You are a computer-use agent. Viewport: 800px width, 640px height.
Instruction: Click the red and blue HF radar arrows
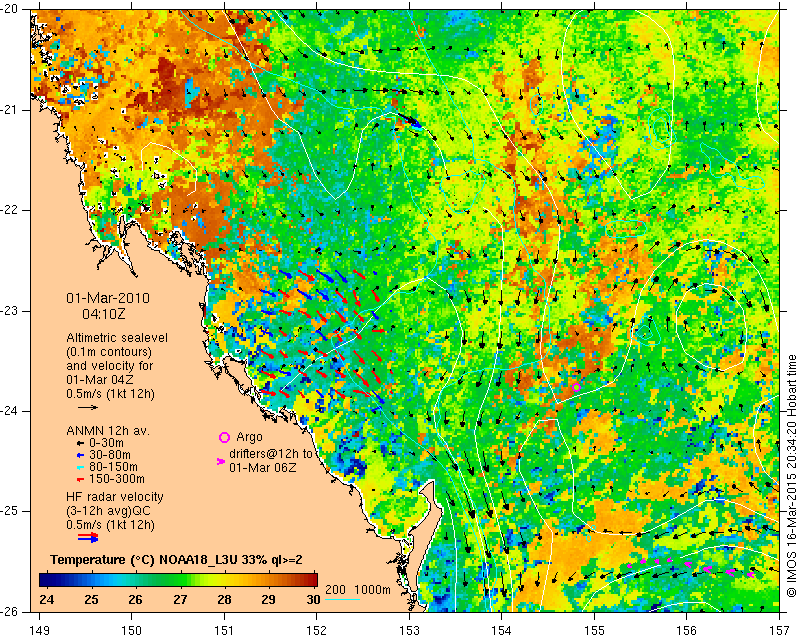(x=88, y=538)
